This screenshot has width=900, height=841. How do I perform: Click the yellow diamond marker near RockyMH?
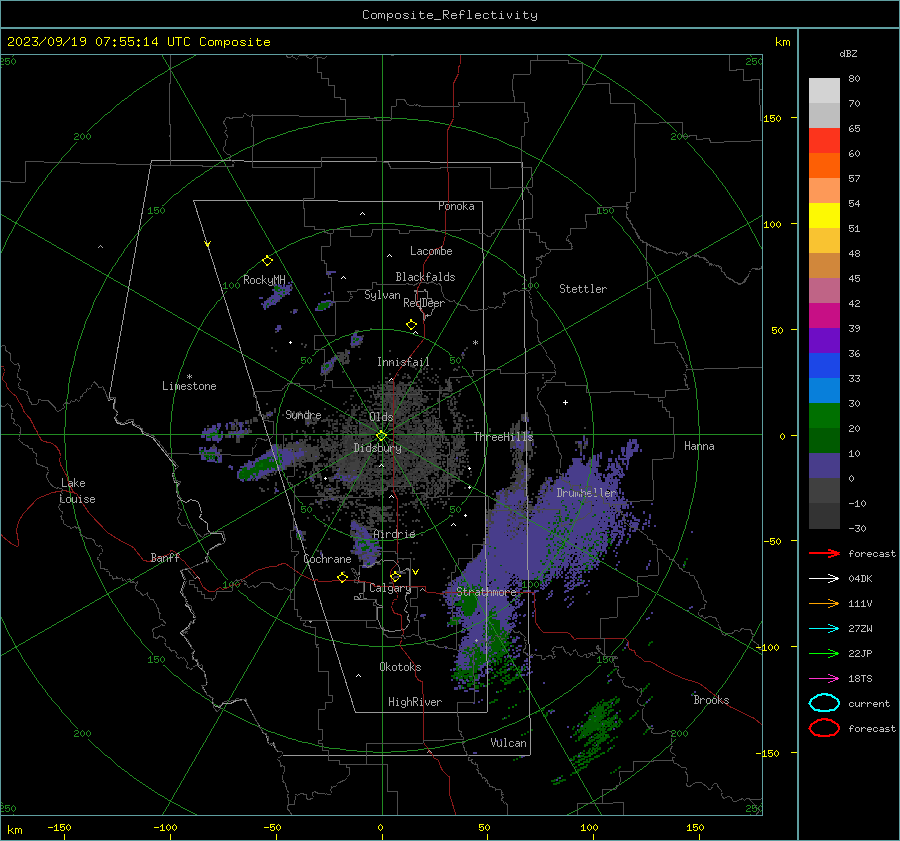coord(267,261)
